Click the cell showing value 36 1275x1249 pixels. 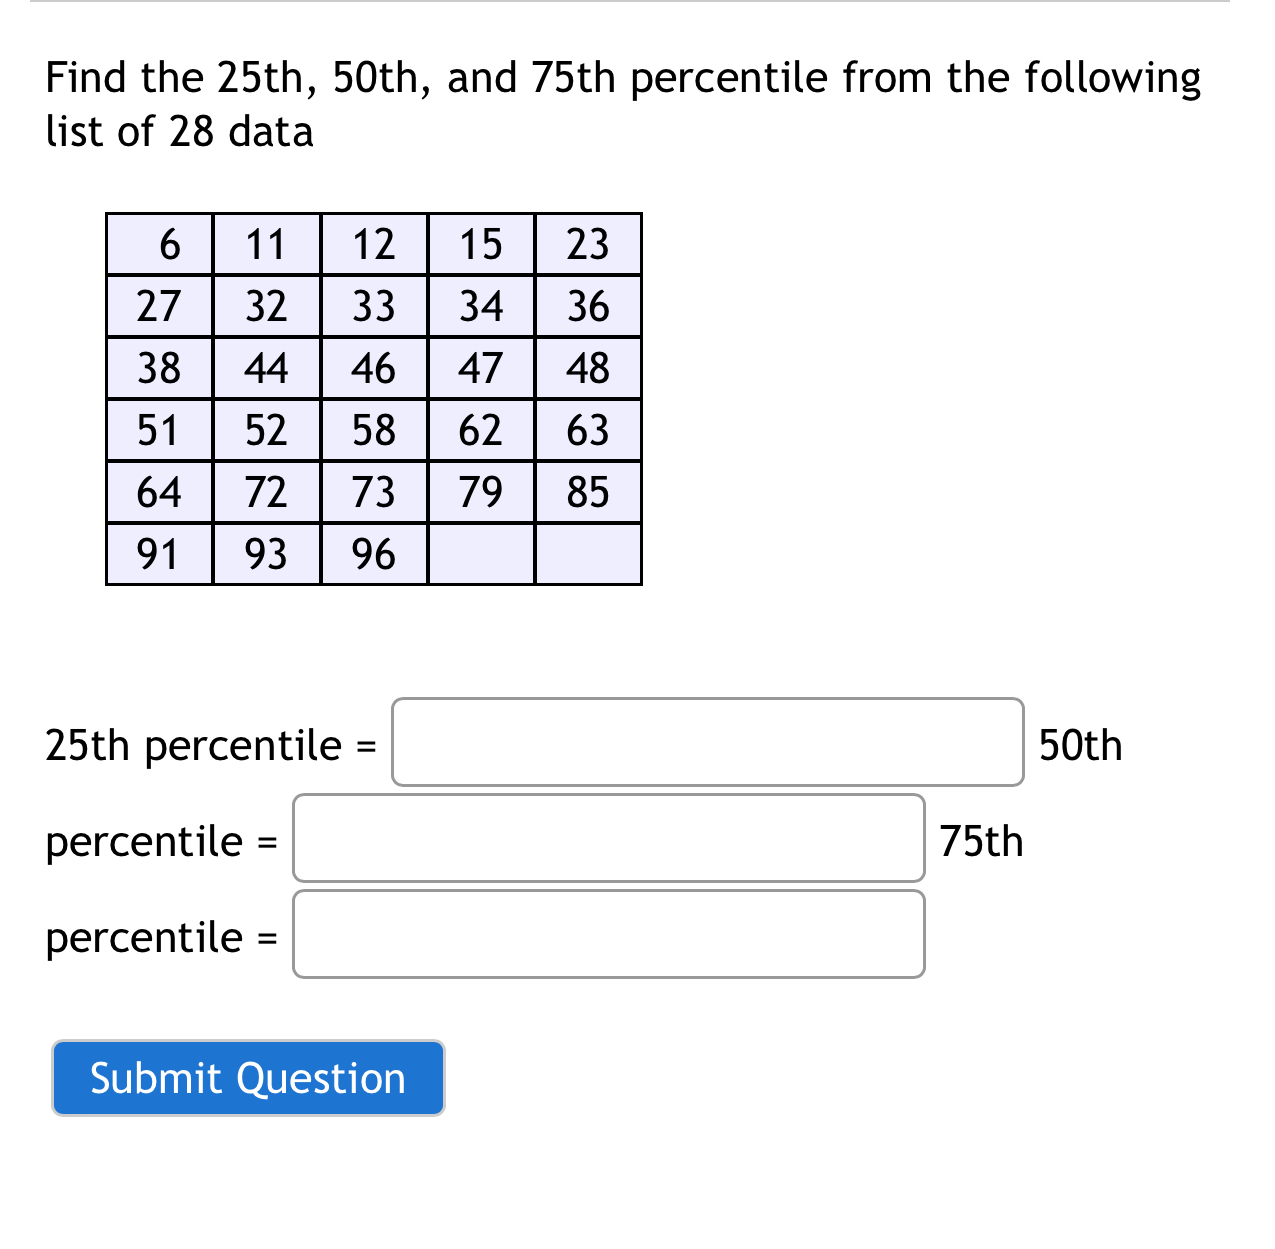pos(588,306)
